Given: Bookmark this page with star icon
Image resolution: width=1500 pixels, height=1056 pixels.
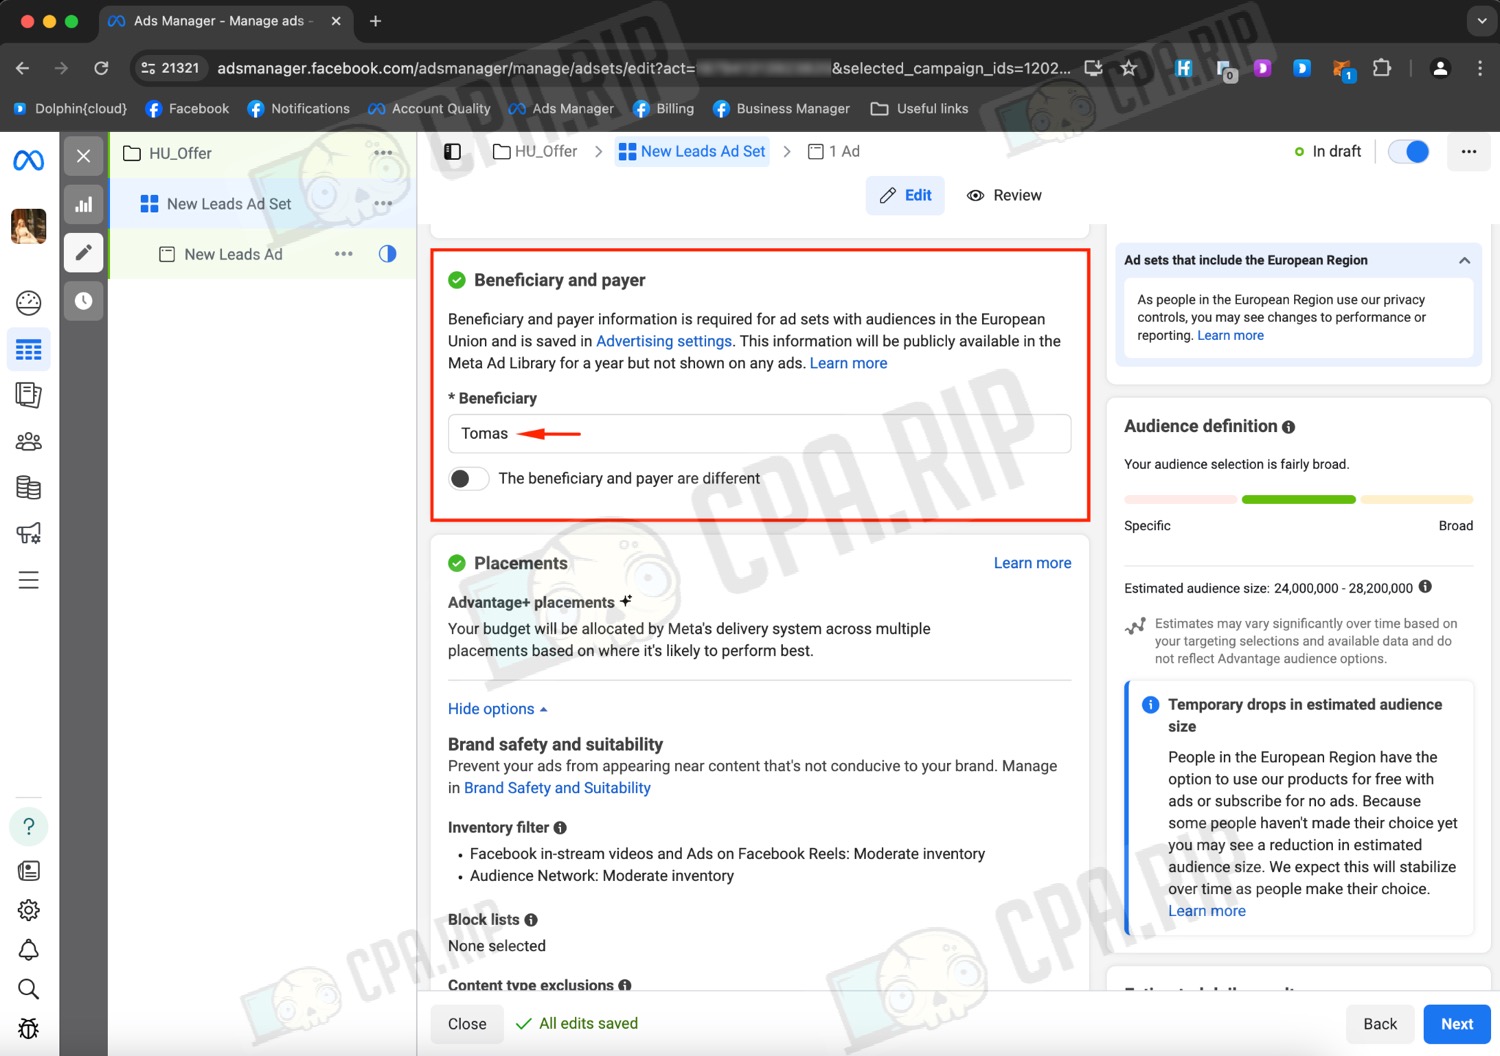Looking at the screenshot, I should 1129,68.
